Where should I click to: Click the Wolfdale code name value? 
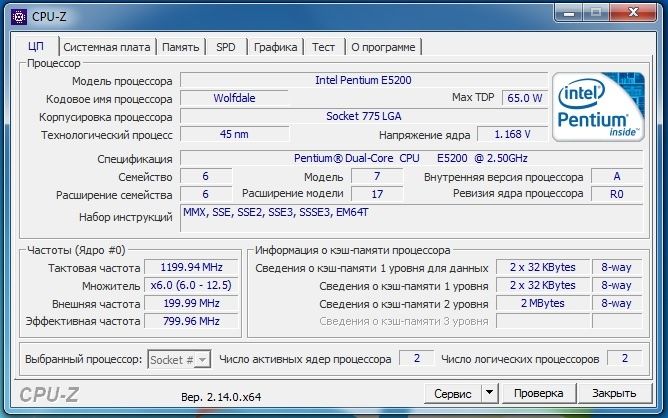(x=234, y=98)
